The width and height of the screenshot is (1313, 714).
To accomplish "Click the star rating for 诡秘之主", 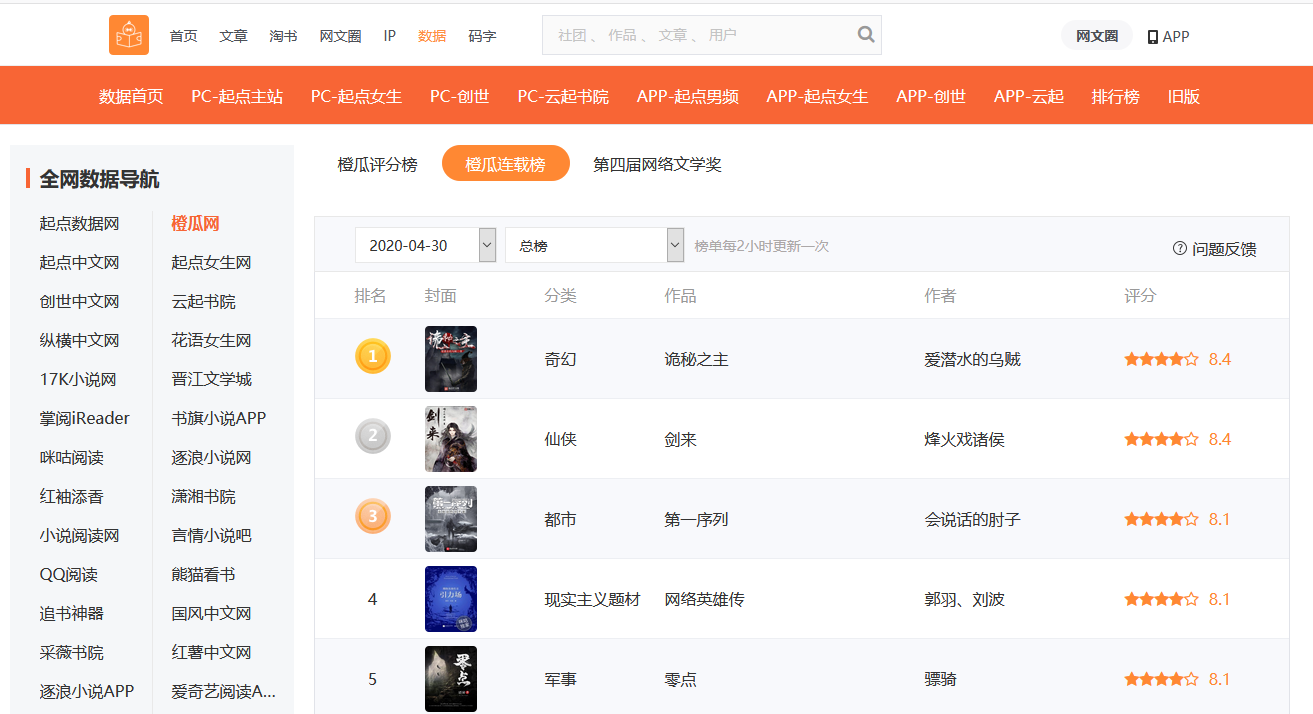I will pos(1161,359).
